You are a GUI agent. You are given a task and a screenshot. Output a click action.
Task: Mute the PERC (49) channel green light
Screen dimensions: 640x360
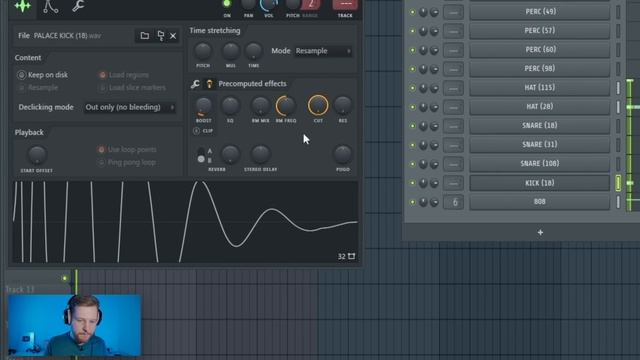pos(412,12)
